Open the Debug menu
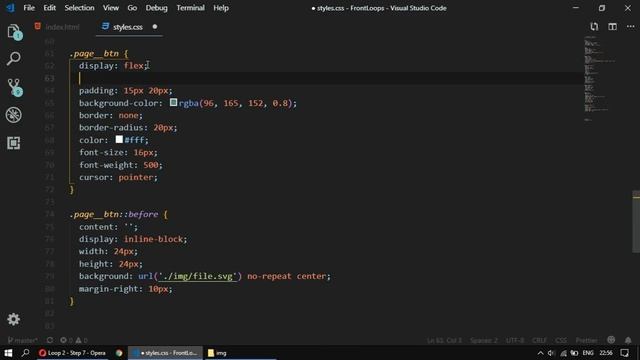This screenshot has height=360, width=640. pos(156,8)
